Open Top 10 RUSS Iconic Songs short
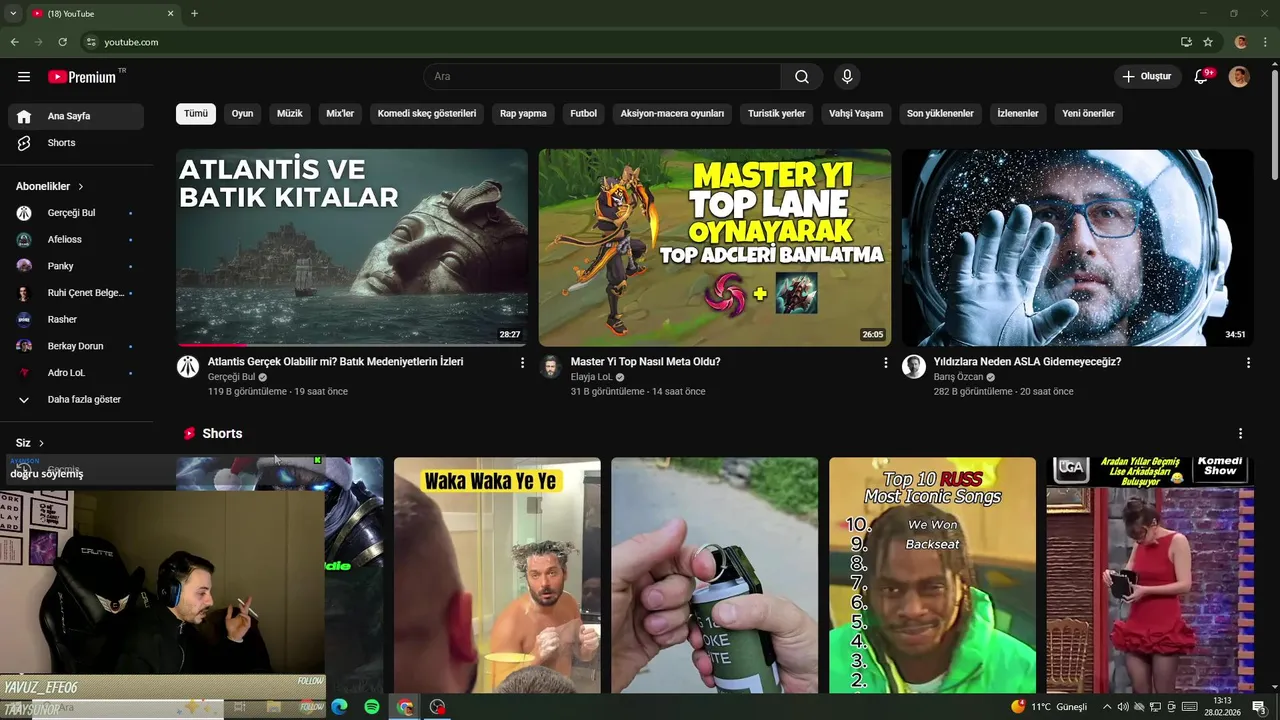1280x720 pixels. coord(933,576)
